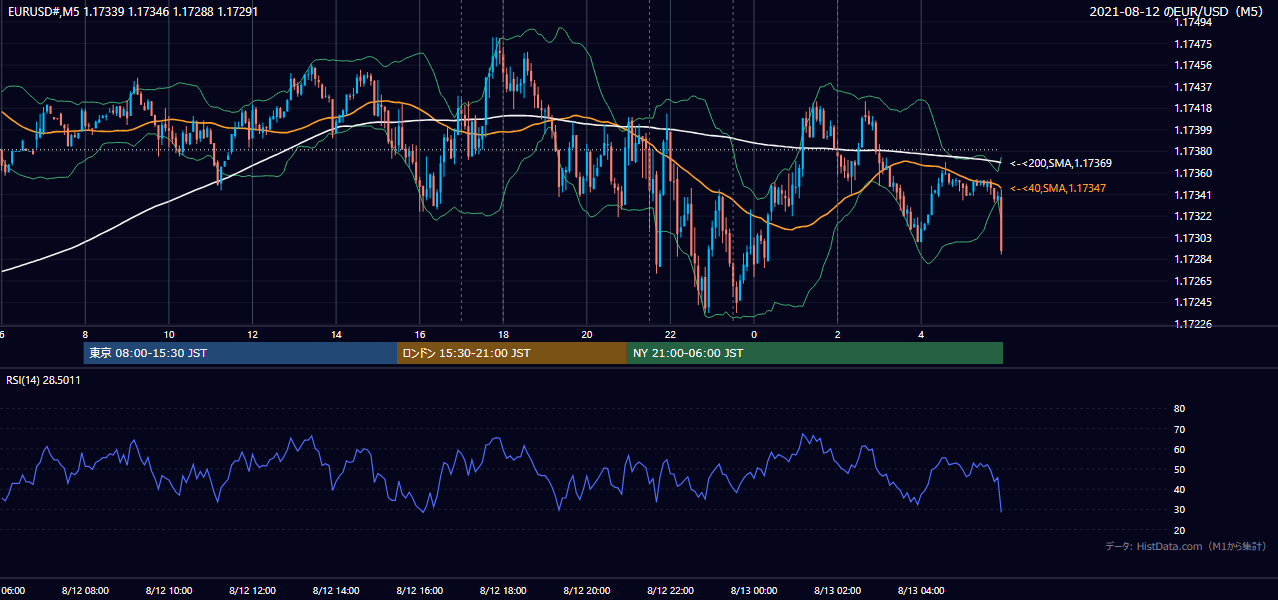Viewport: 1278px width, 600px height.
Task: Click the bottom time label 8/12 14:00
Action: coord(336,590)
